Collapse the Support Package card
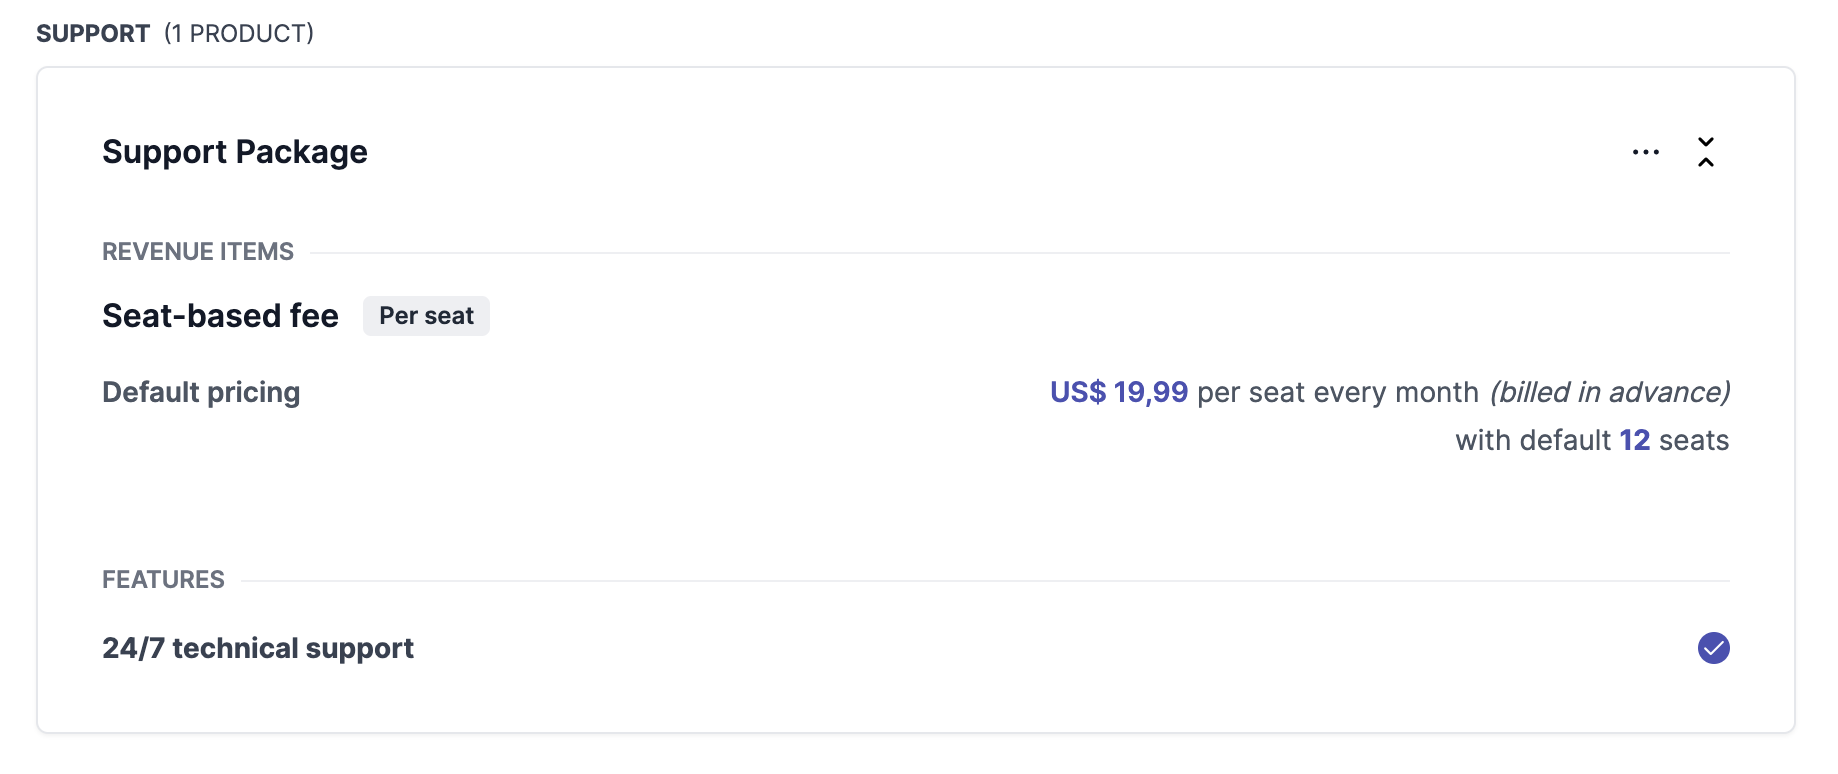This screenshot has height=774, width=1838. click(1706, 152)
